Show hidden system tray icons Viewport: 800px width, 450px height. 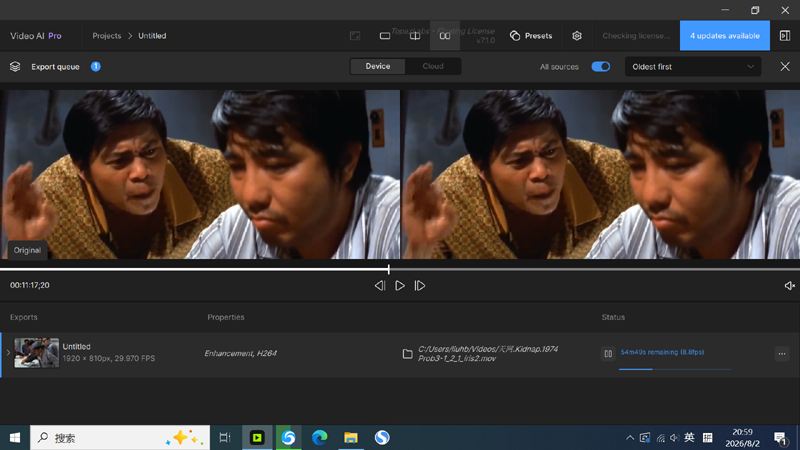tap(630, 438)
